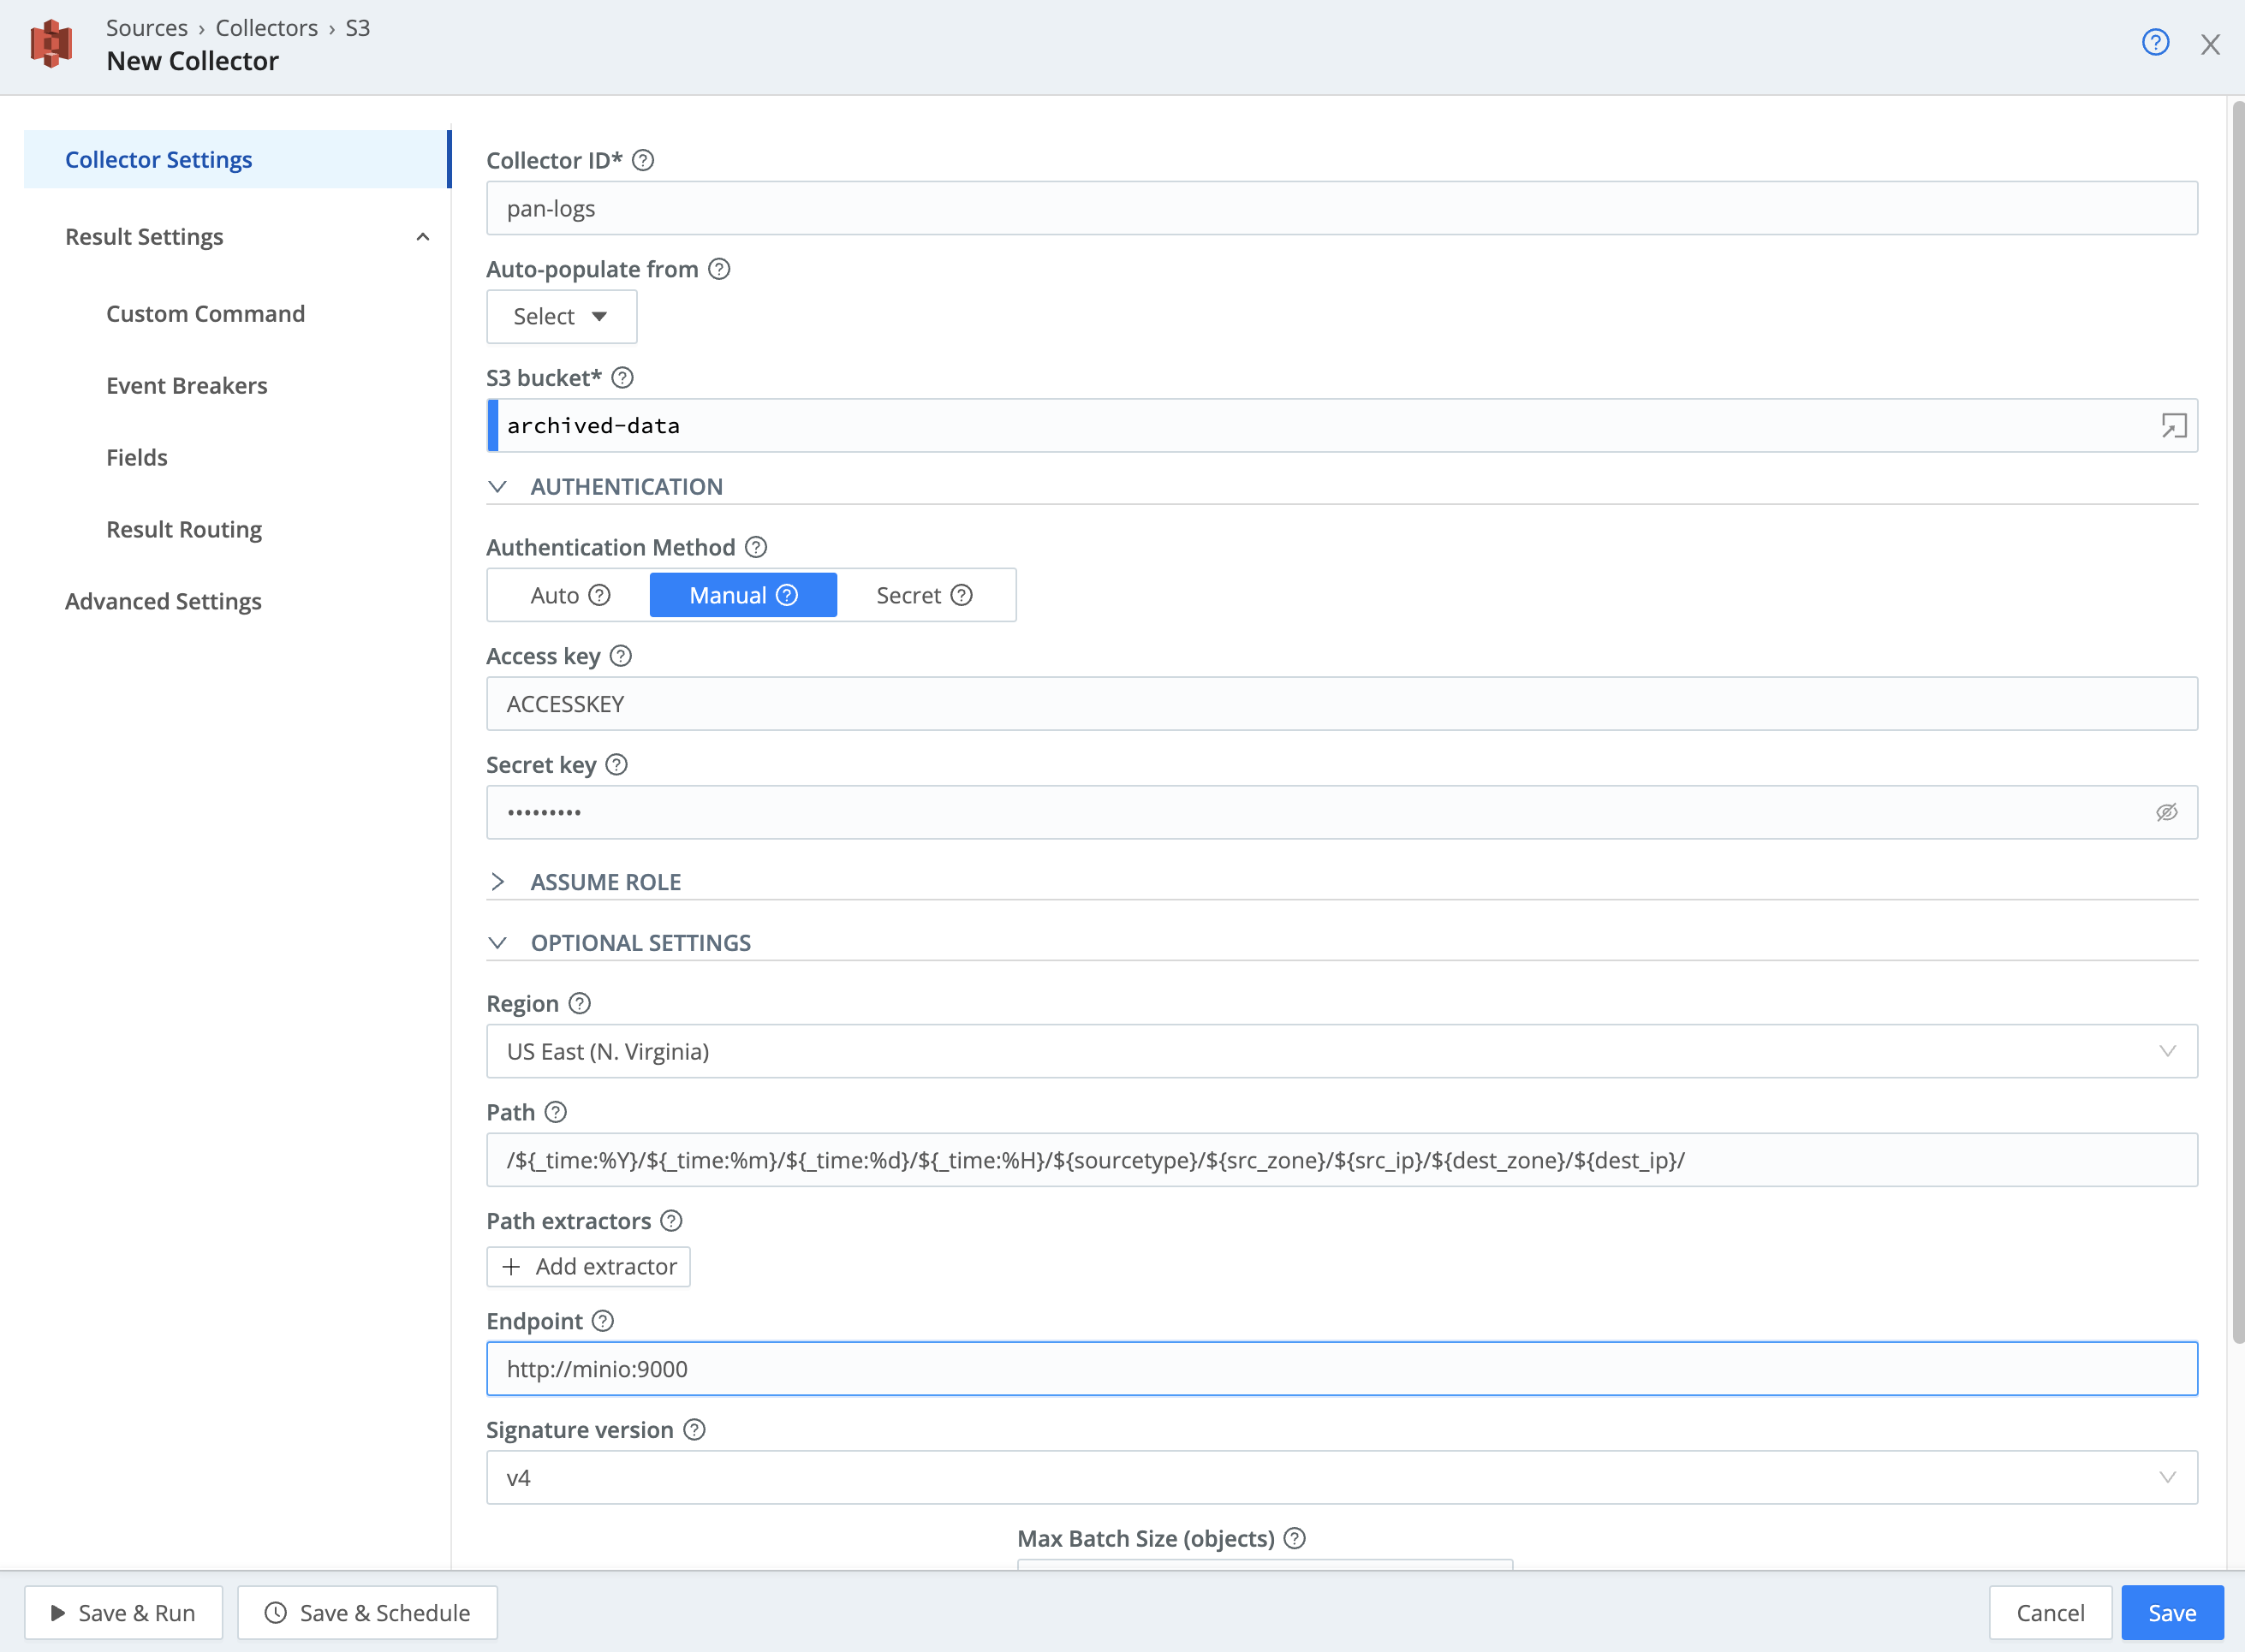The width and height of the screenshot is (2245, 1652).
Task: Click the Result Settings menu item
Action: (x=145, y=235)
